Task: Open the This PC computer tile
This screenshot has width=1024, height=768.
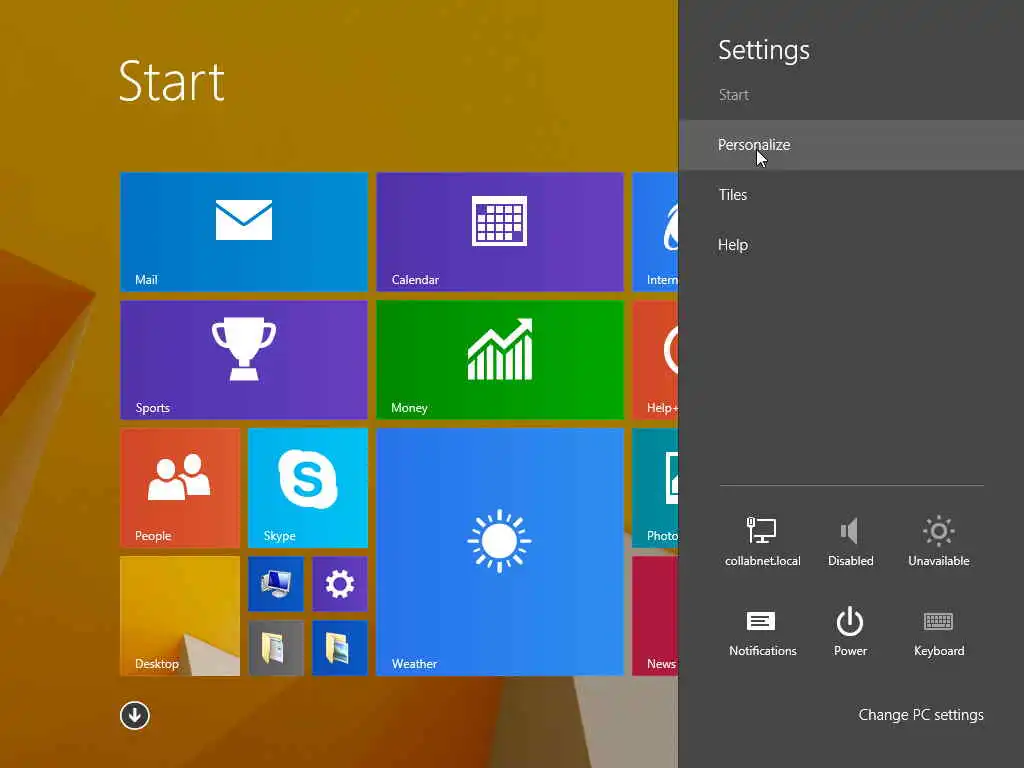Action: 276,584
